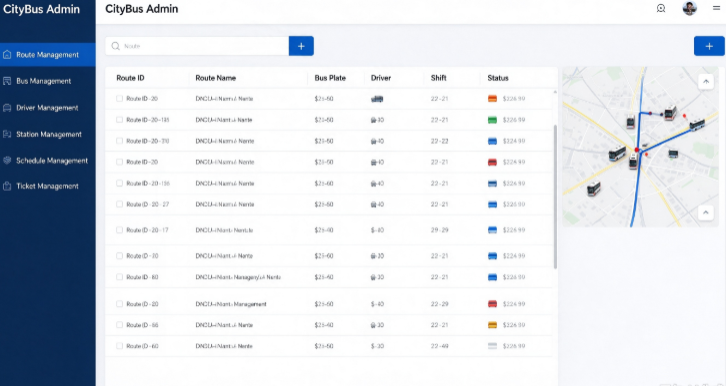The height and width of the screenshot is (386, 726).
Task: Tick the checkbox for Route ID-20-17
Action: tap(119, 230)
